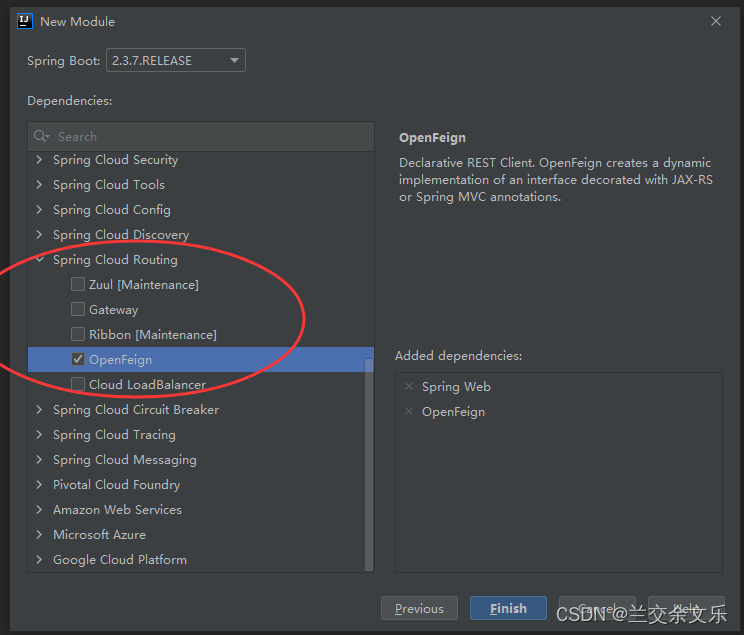The image size is (744, 635).
Task: Expand Amazon Web Services group
Action: tap(39, 510)
